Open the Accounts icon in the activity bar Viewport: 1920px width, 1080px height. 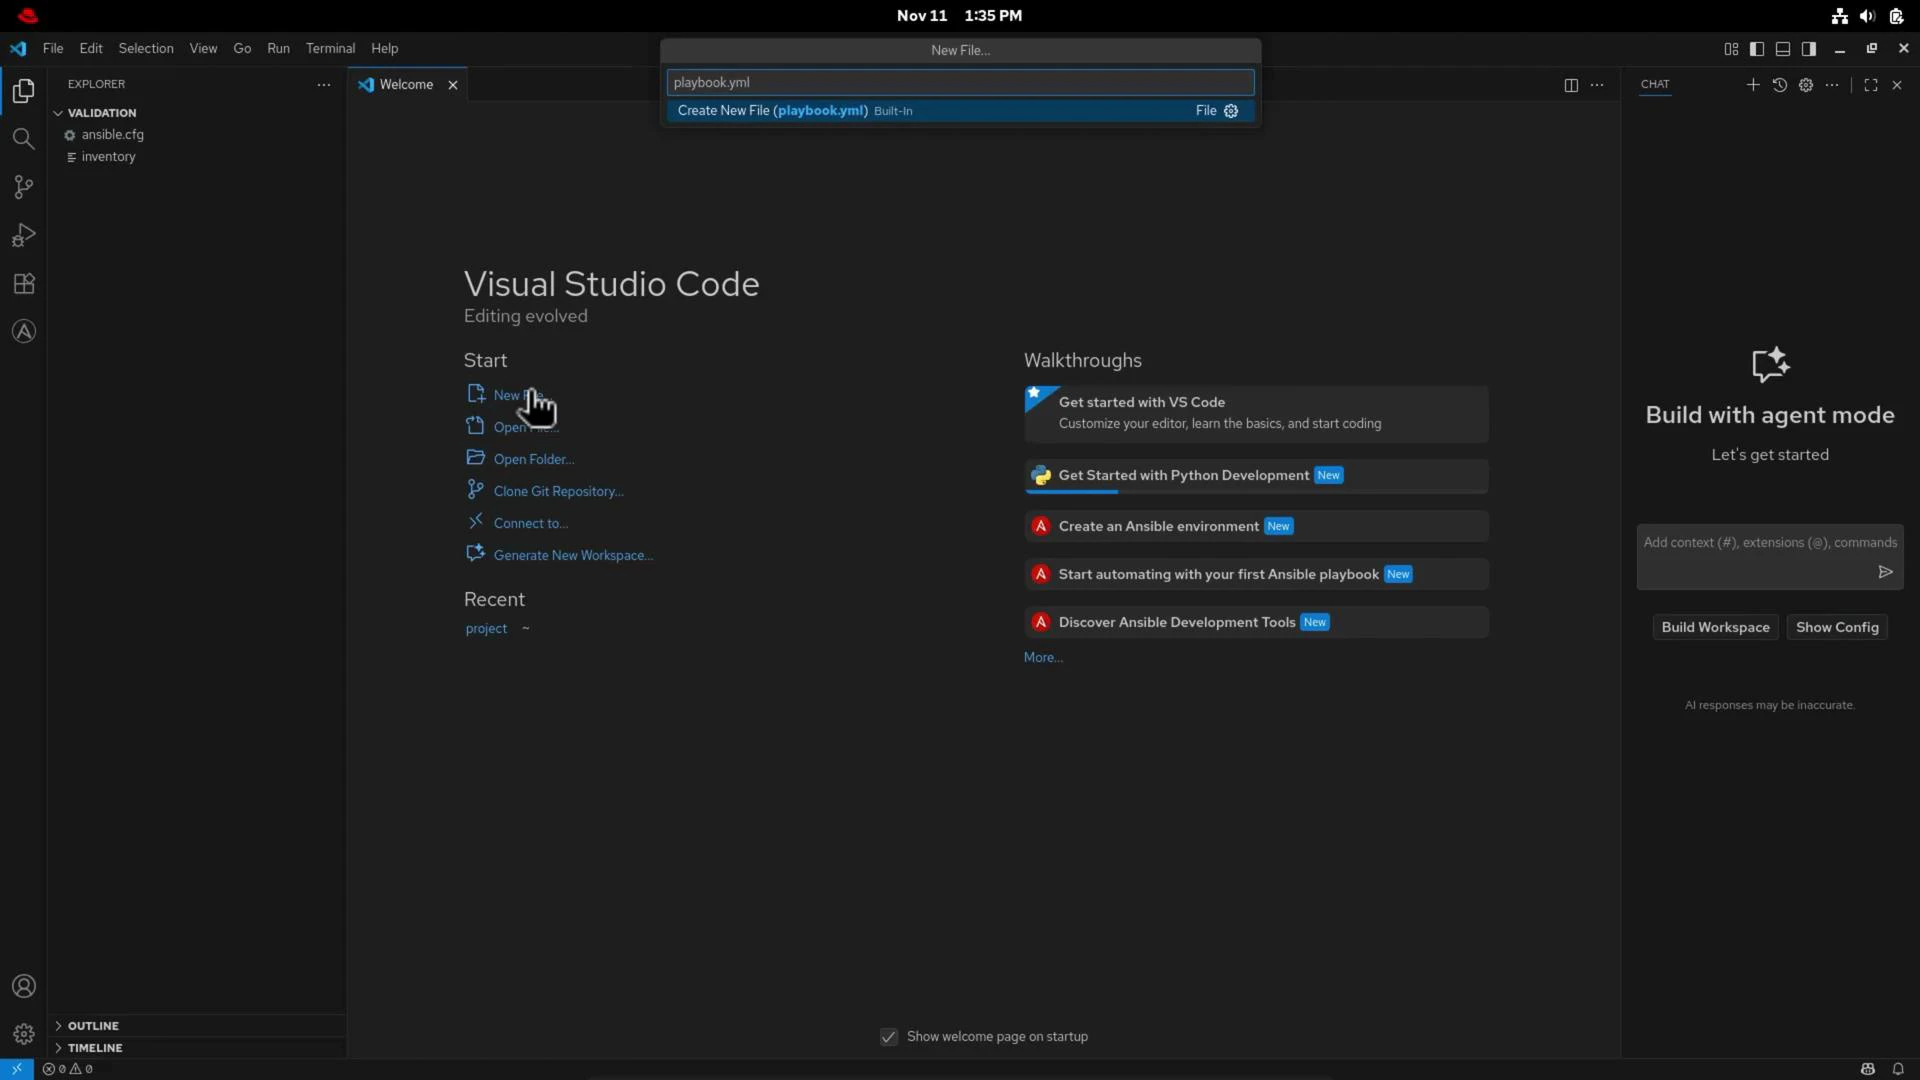click(23, 986)
